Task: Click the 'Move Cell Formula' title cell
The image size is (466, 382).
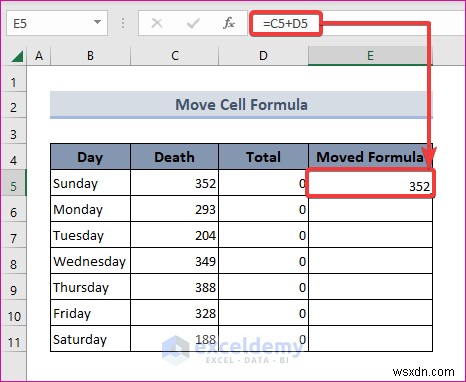Action: [x=241, y=105]
